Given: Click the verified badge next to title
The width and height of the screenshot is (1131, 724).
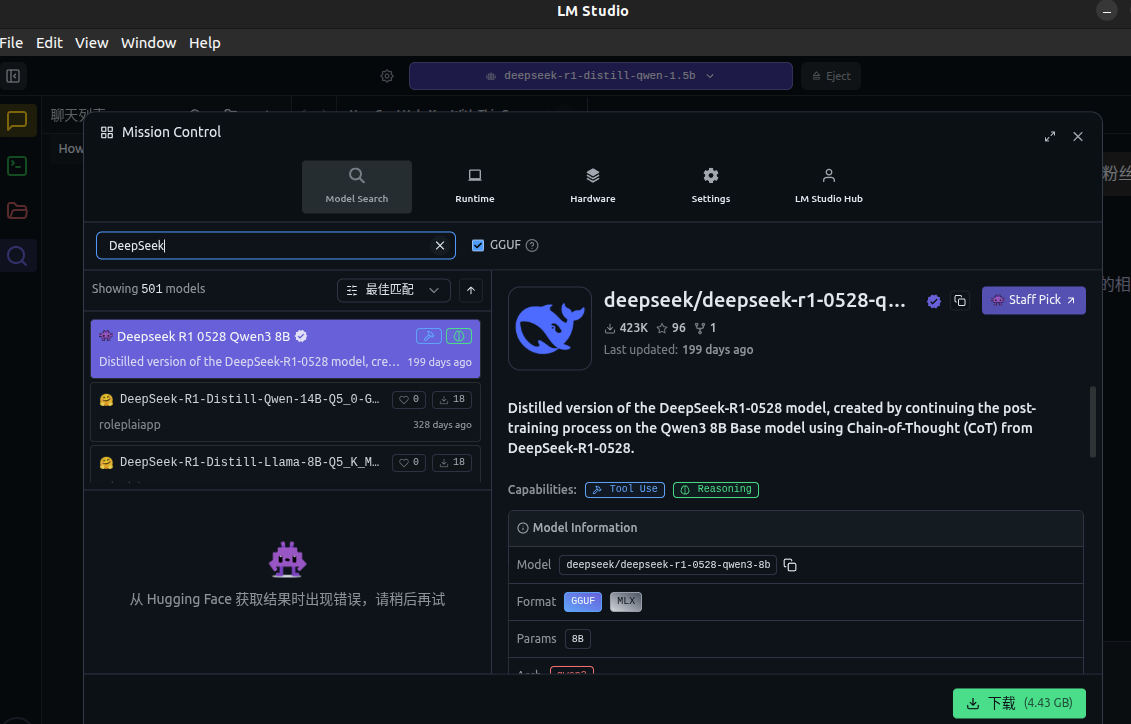Looking at the screenshot, I should point(934,301).
